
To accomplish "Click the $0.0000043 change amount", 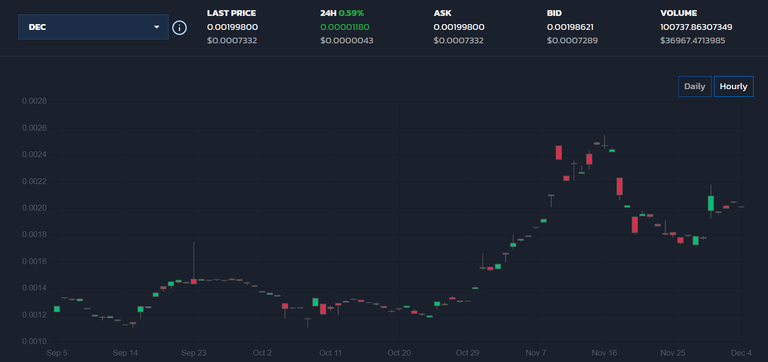I will click(347, 41).
